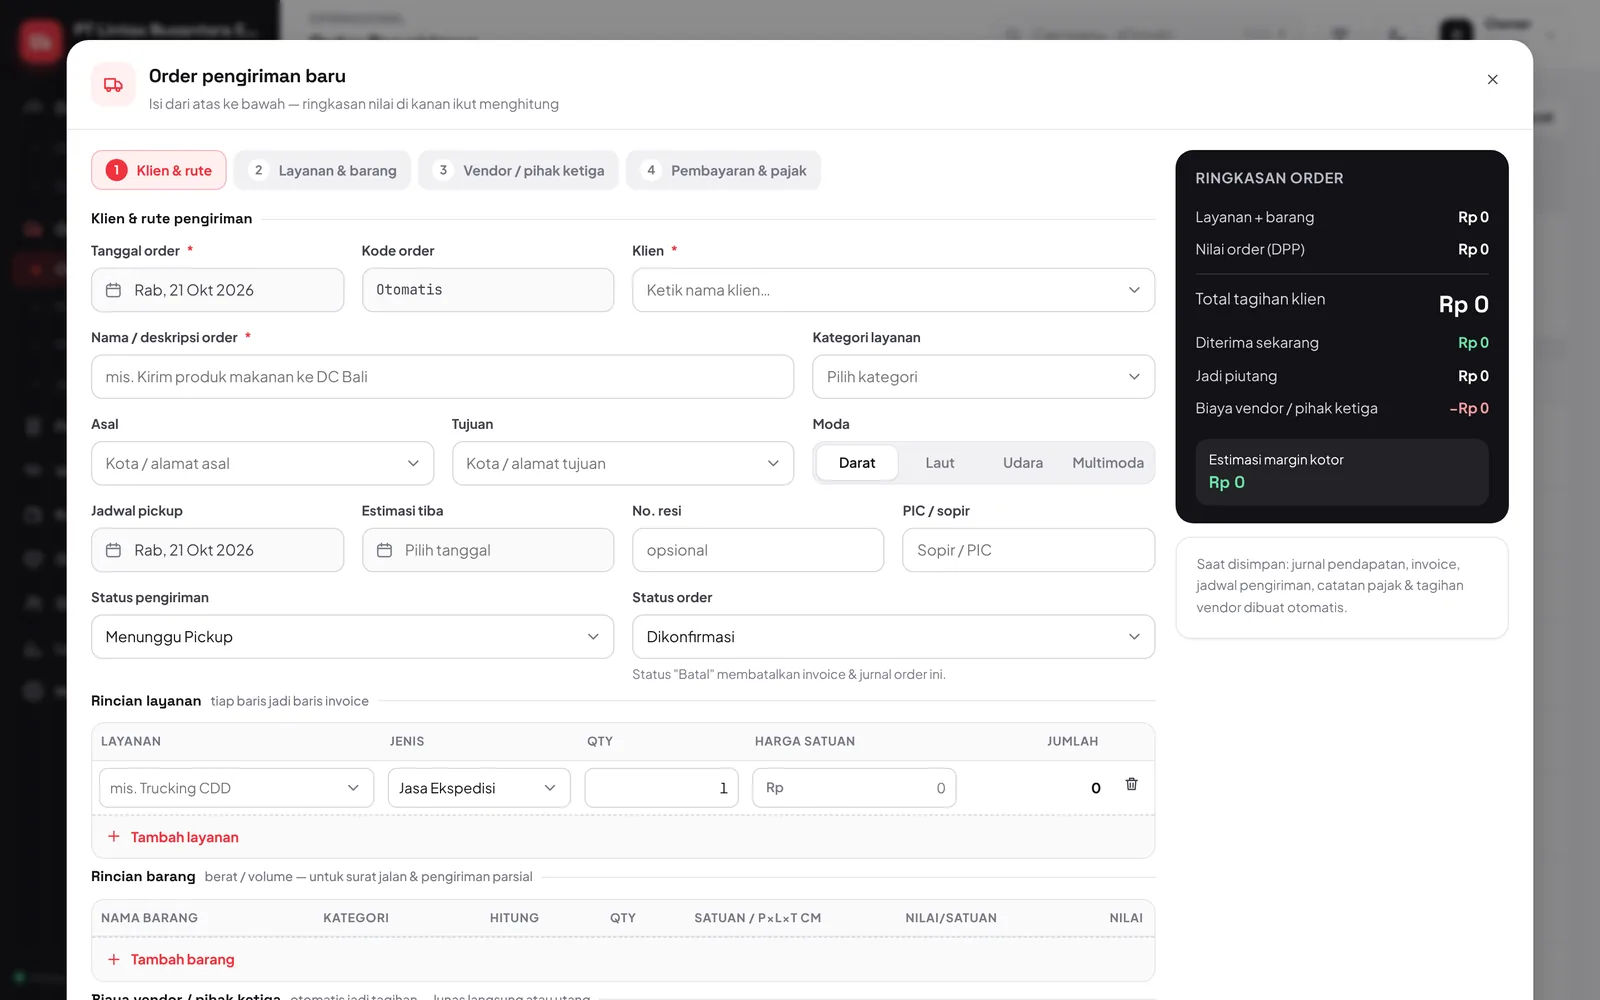Click calendar icon in Jadwal pickup field
The height and width of the screenshot is (1000, 1600).
pos(114,550)
